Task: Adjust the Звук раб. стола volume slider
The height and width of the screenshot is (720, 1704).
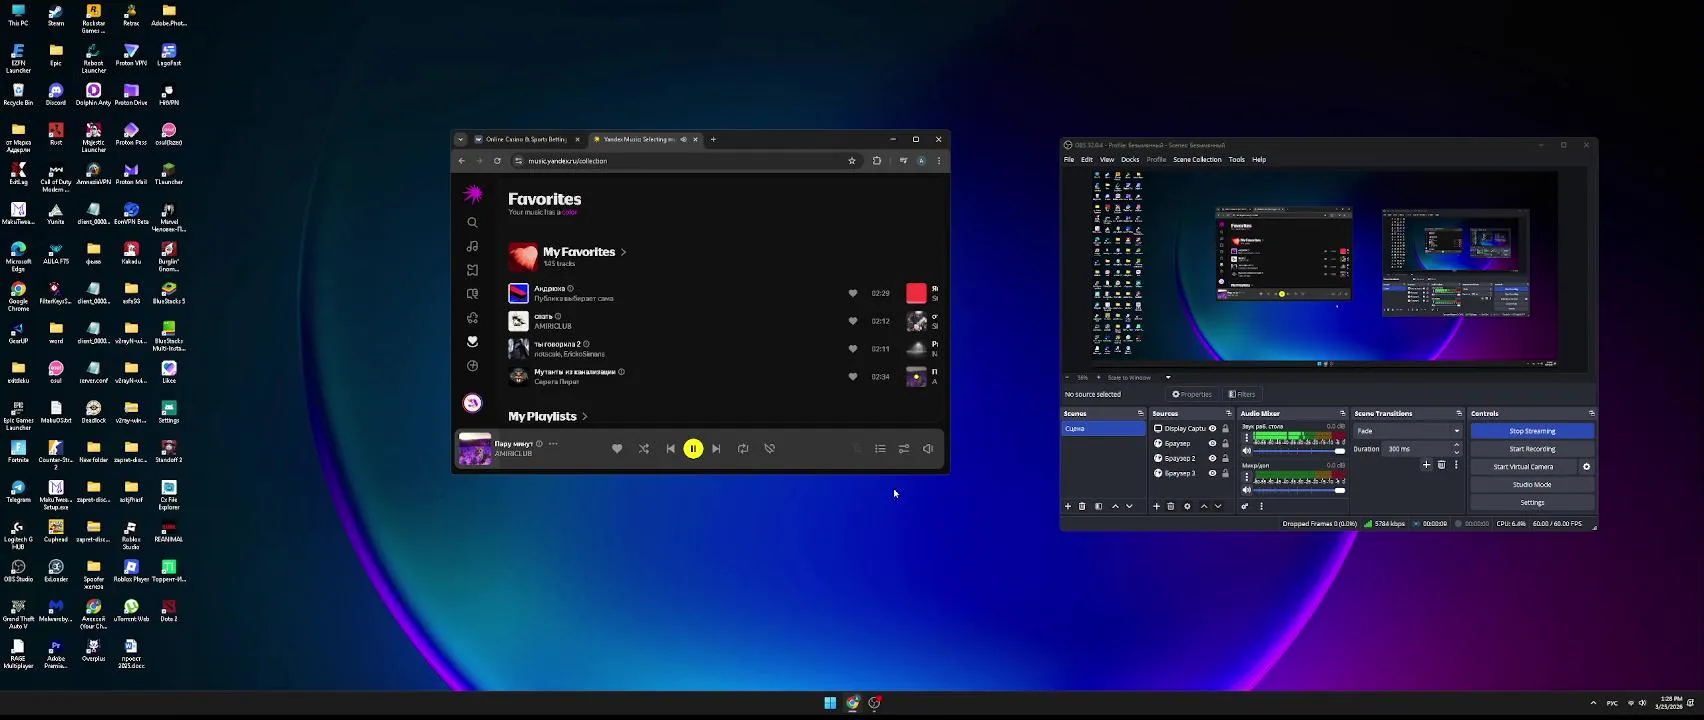Action: (1299, 451)
